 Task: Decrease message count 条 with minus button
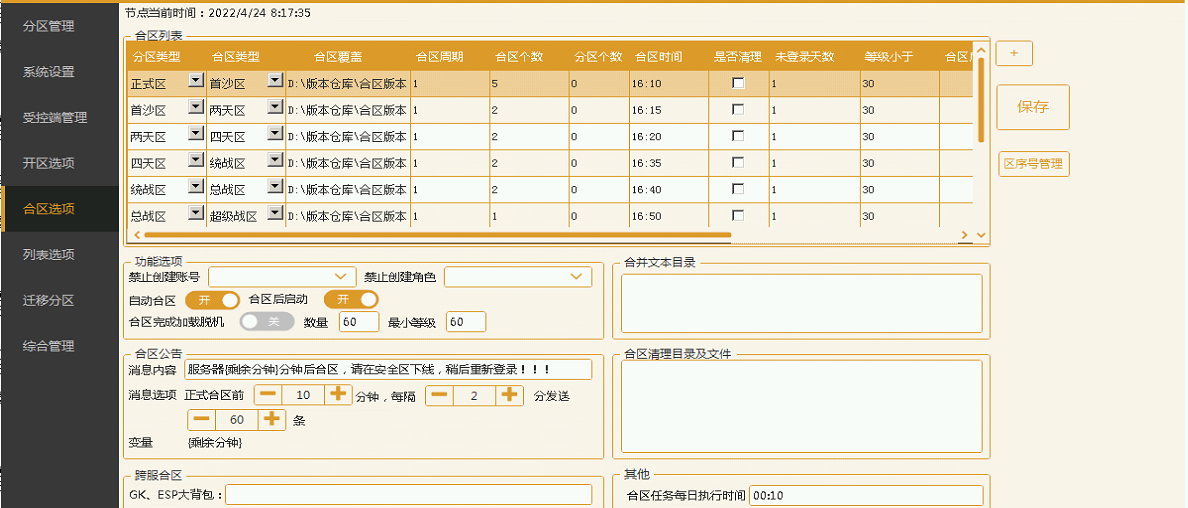coord(202,420)
